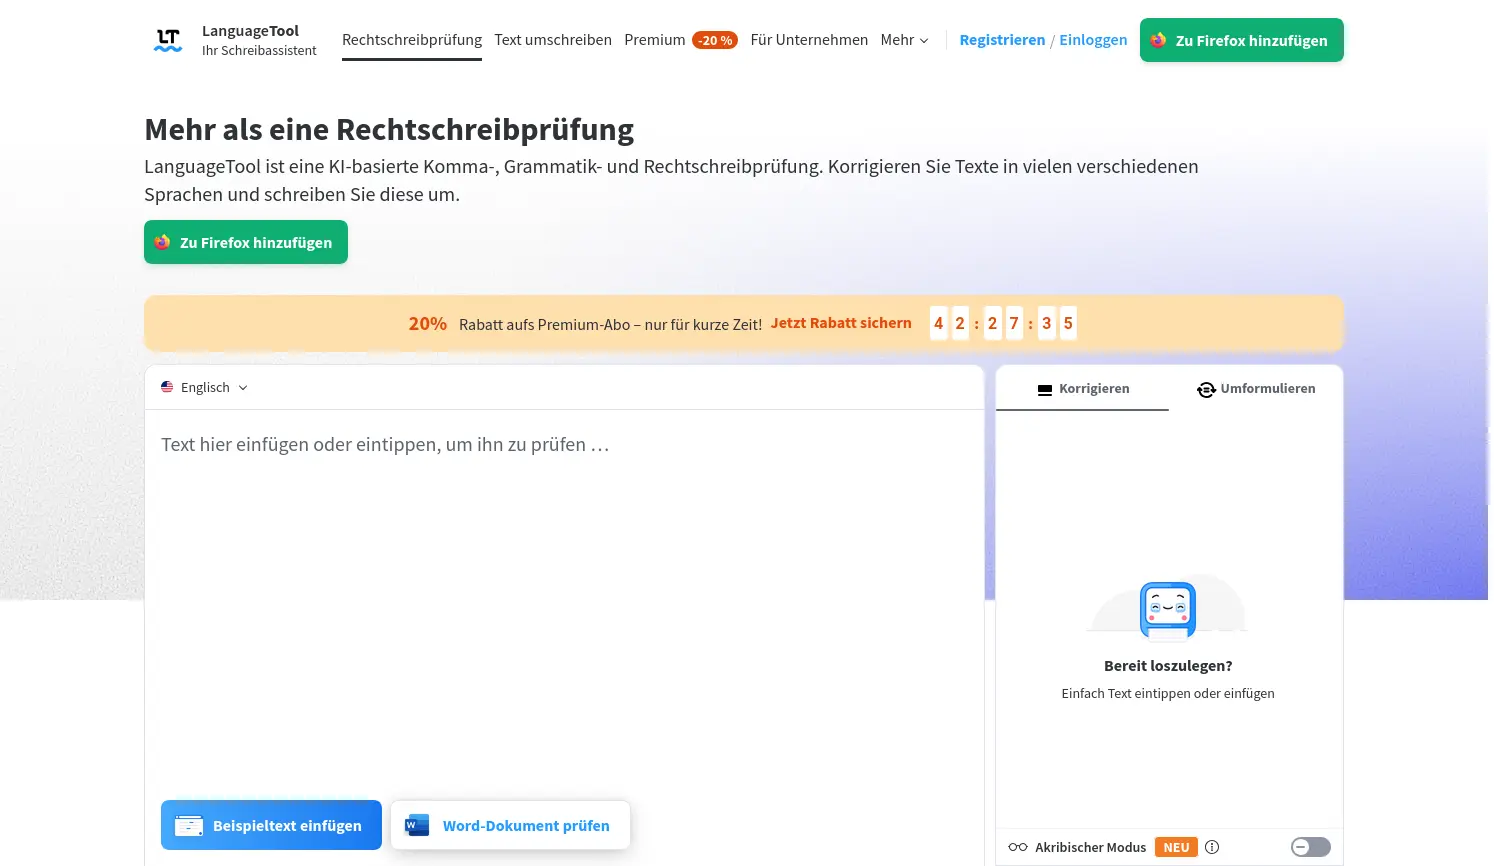Click the -20 % discount badge next to Premium
Viewport: 1500px width, 866px height.
pyautogui.click(x=715, y=40)
